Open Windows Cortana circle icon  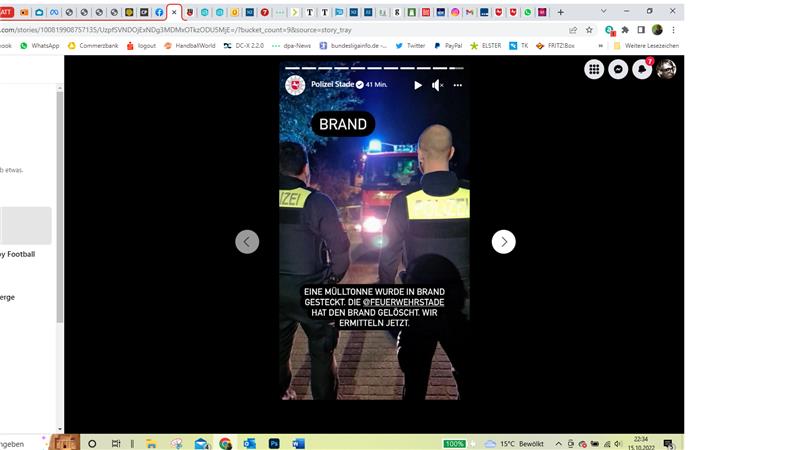[x=92, y=443]
